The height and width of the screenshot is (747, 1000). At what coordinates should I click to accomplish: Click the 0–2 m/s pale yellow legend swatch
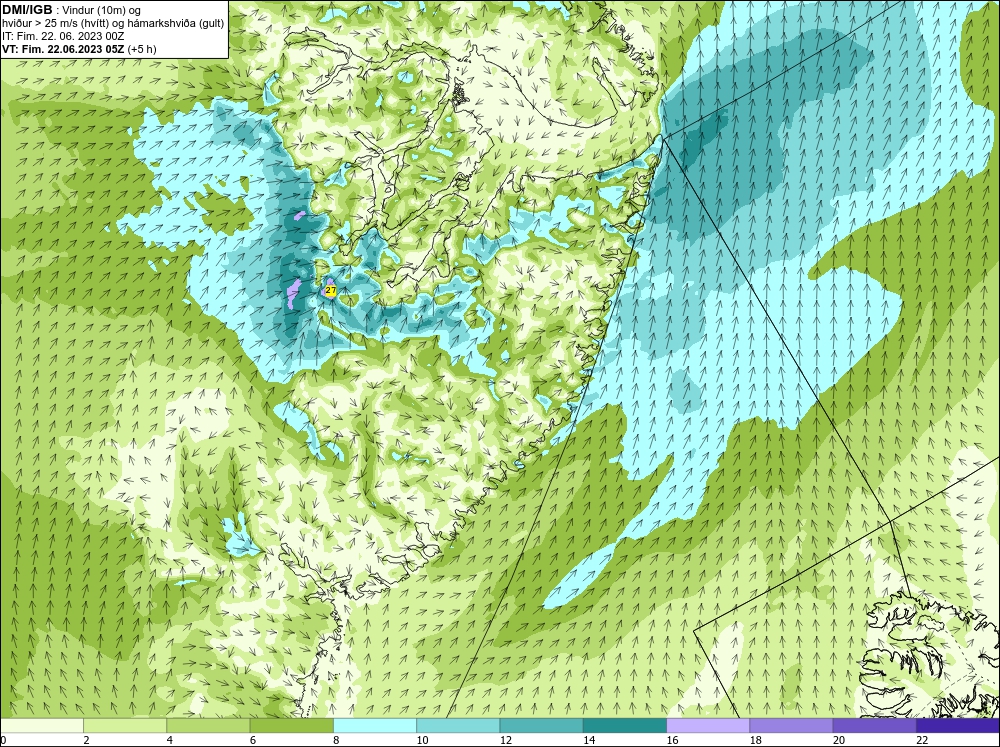tap(42, 726)
